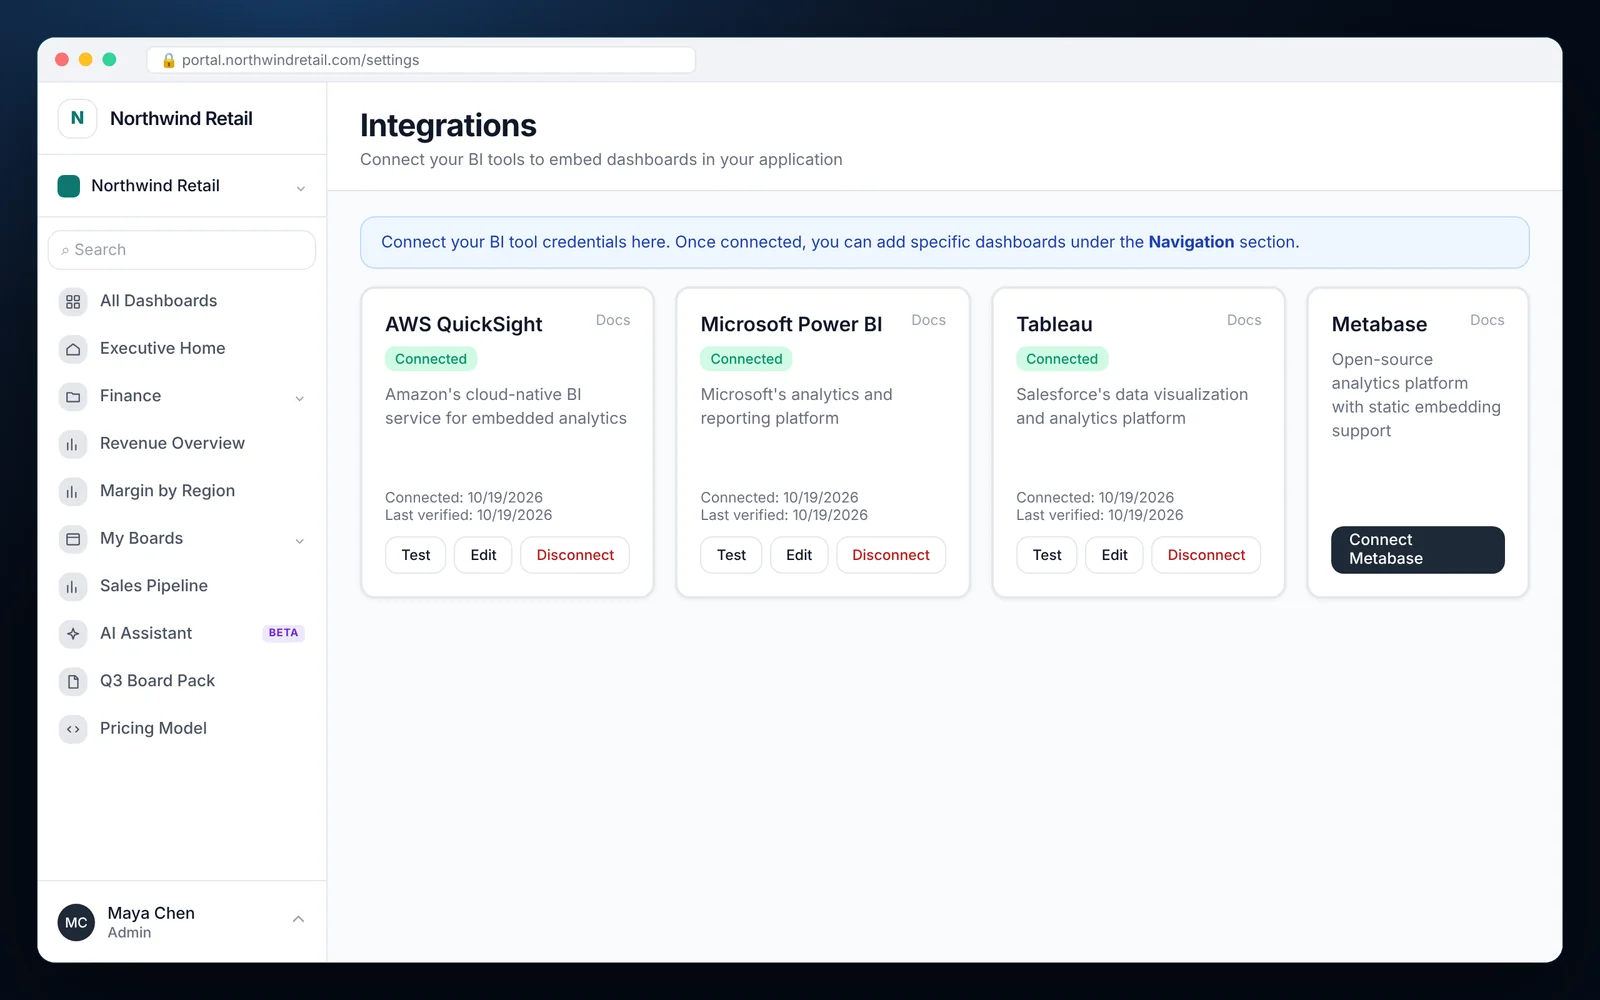
Task: Click the Northwind Retail N logo
Action: pyautogui.click(x=77, y=118)
